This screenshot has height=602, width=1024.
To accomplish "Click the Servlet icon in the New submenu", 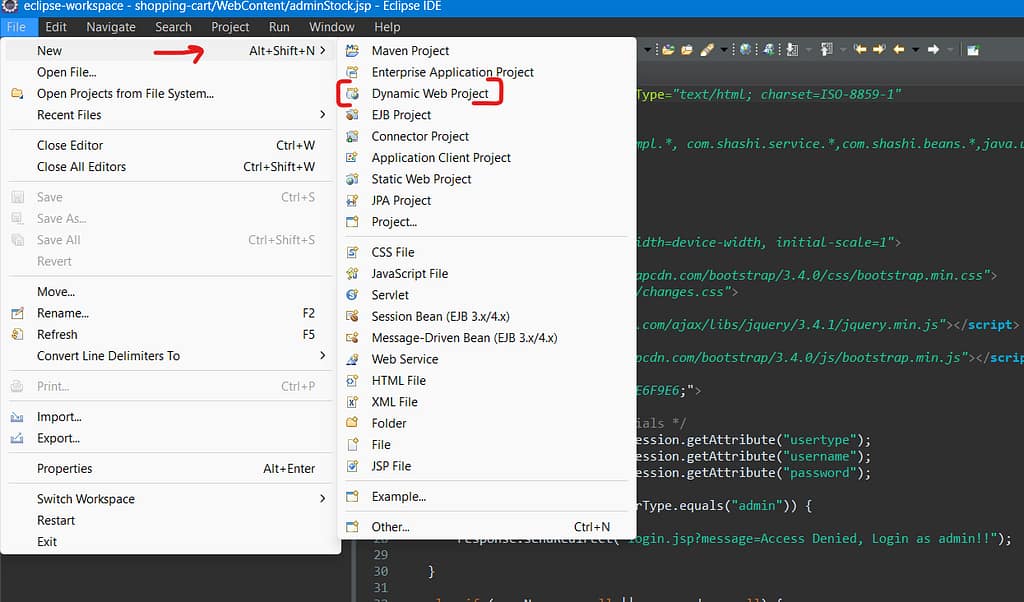I will click(352, 294).
